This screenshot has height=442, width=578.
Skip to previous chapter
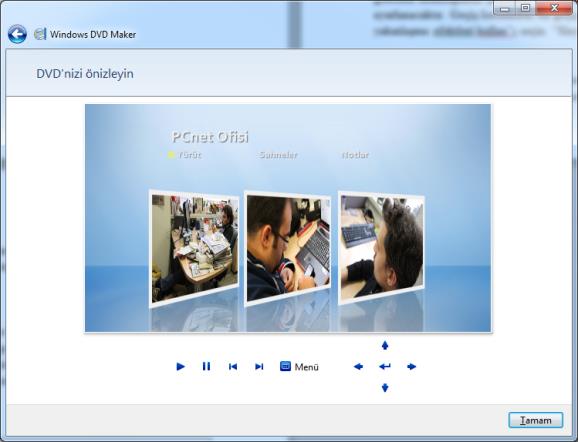pyautogui.click(x=233, y=366)
